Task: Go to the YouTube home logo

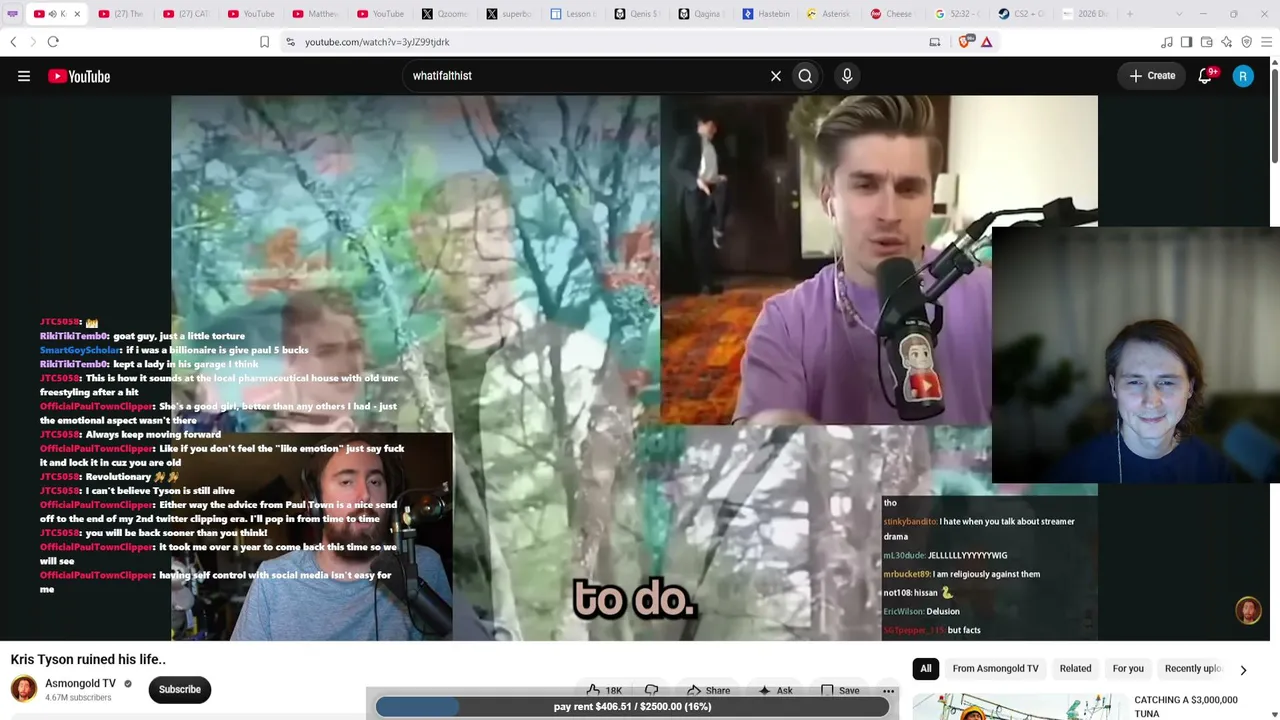Action: click(79, 76)
